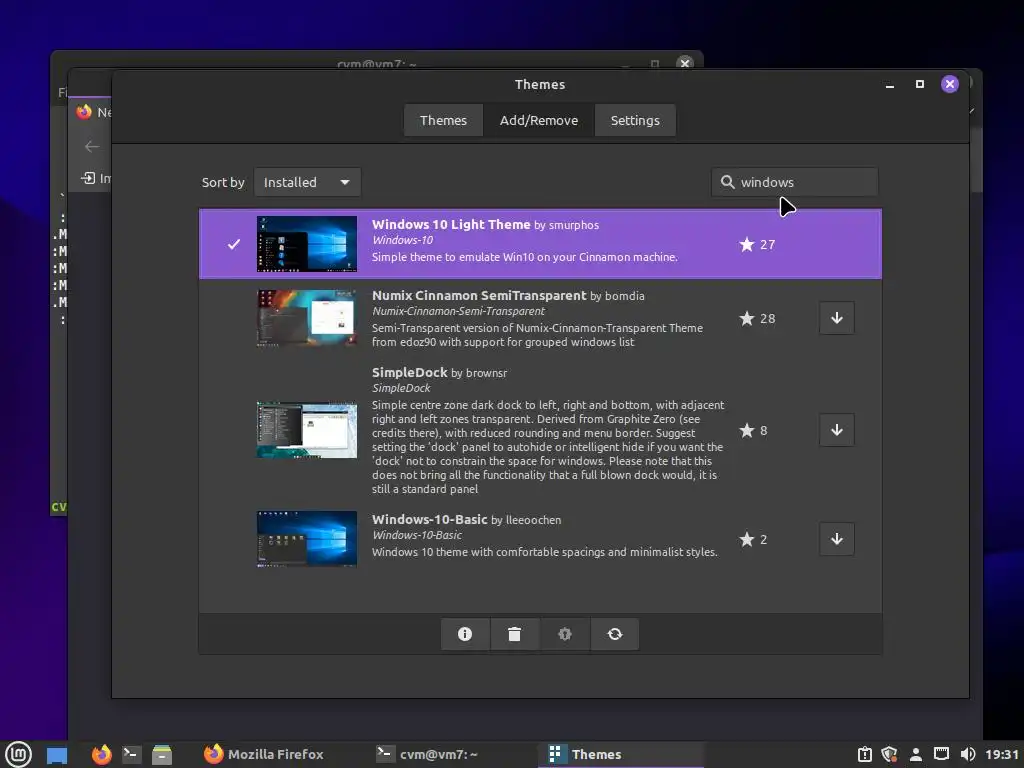Screen dimensions: 1024x768
Task: Click the Windows-10-Basic theme thumbnail
Action: (307, 539)
